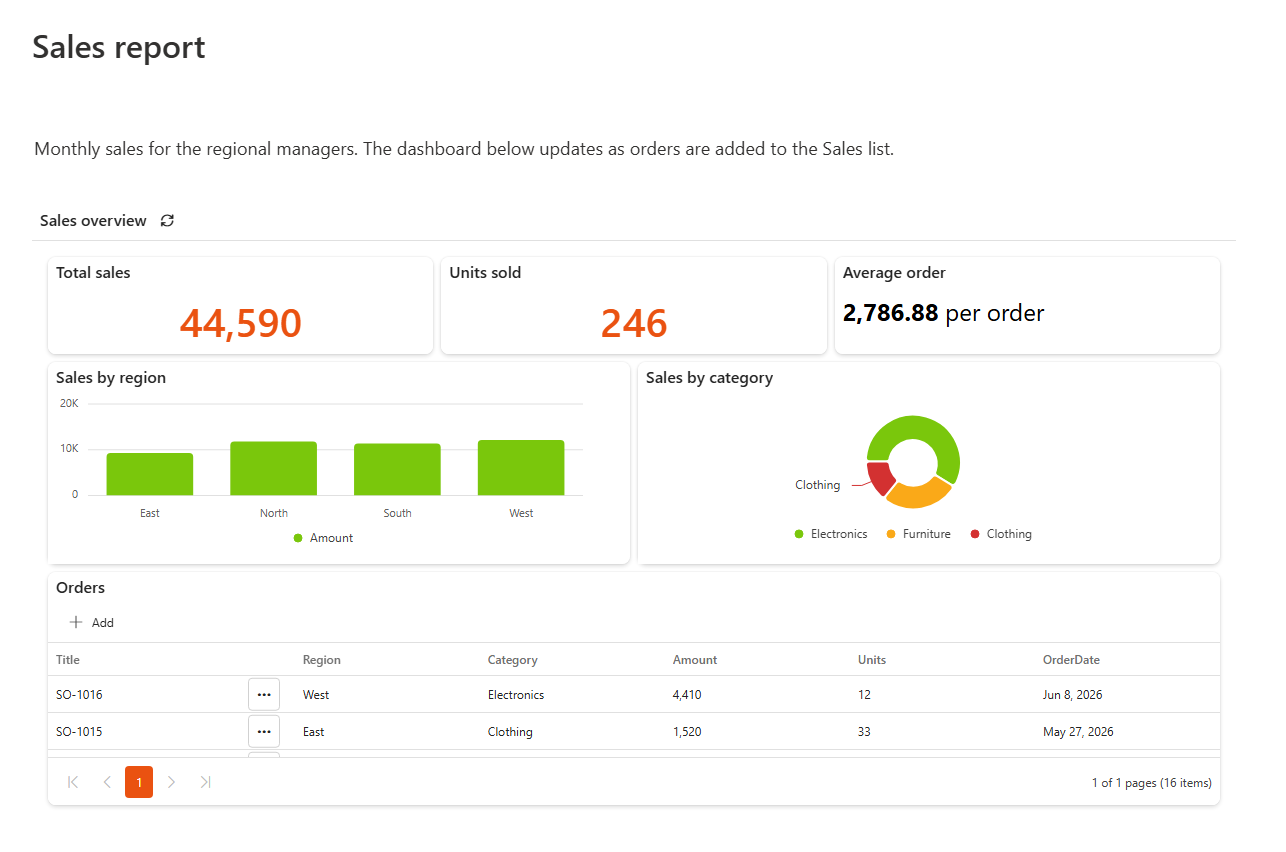Go to the next orders page
This screenshot has height=852, width=1286.
pos(172,782)
